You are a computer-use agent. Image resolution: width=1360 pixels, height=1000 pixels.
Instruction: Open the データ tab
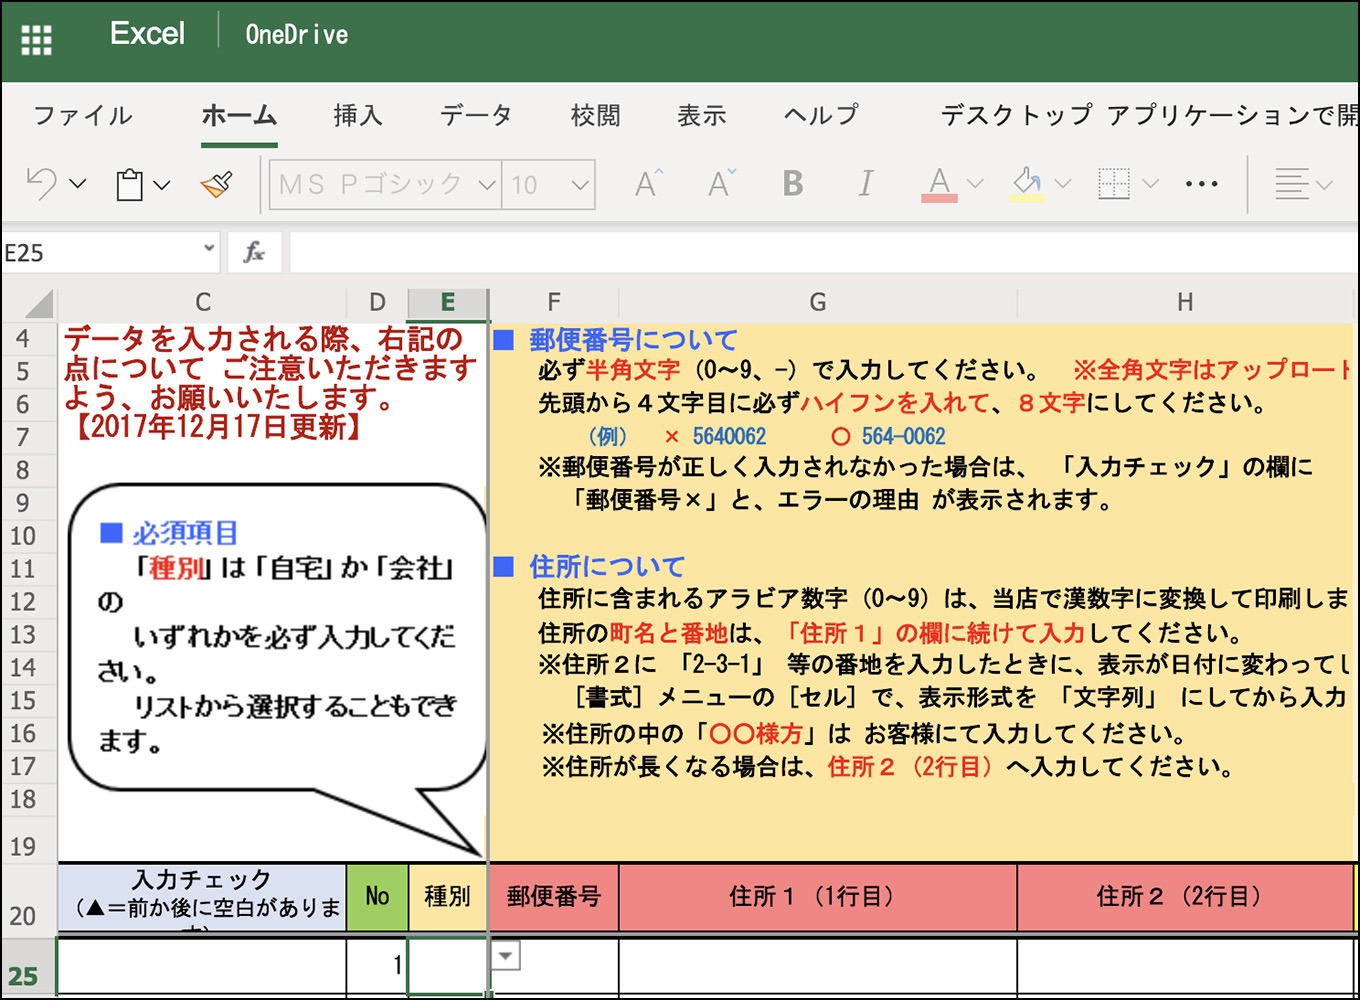(476, 116)
